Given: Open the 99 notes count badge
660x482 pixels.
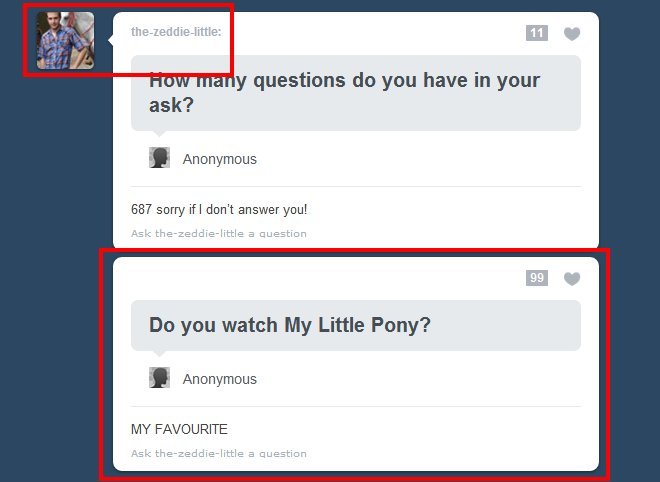Looking at the screenshot, I should (x=537, y=278).
